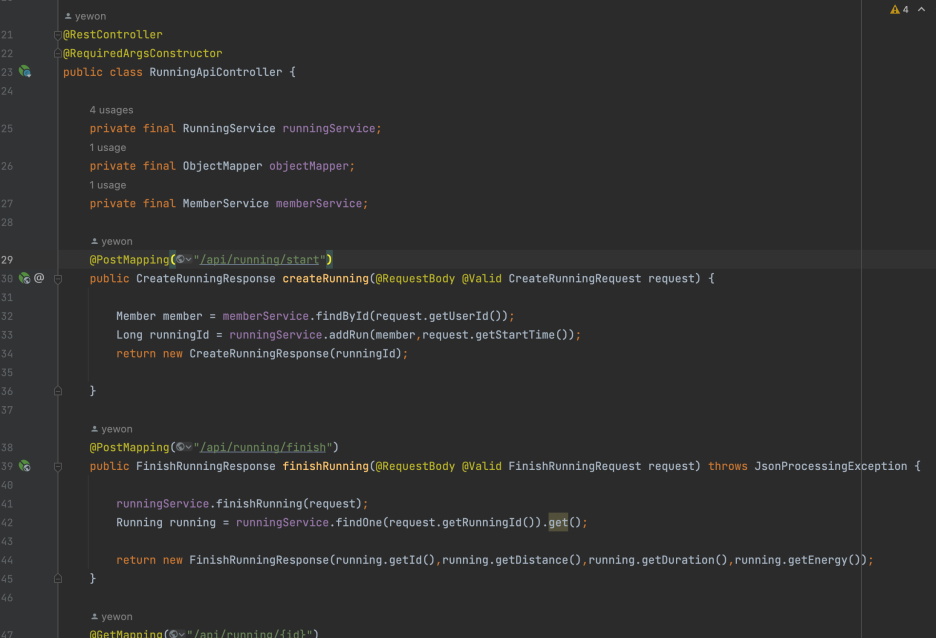Toggle the fold marker at @RequiredArgsConstructor
The image size is (936, 638).
(x=58, y=54)
